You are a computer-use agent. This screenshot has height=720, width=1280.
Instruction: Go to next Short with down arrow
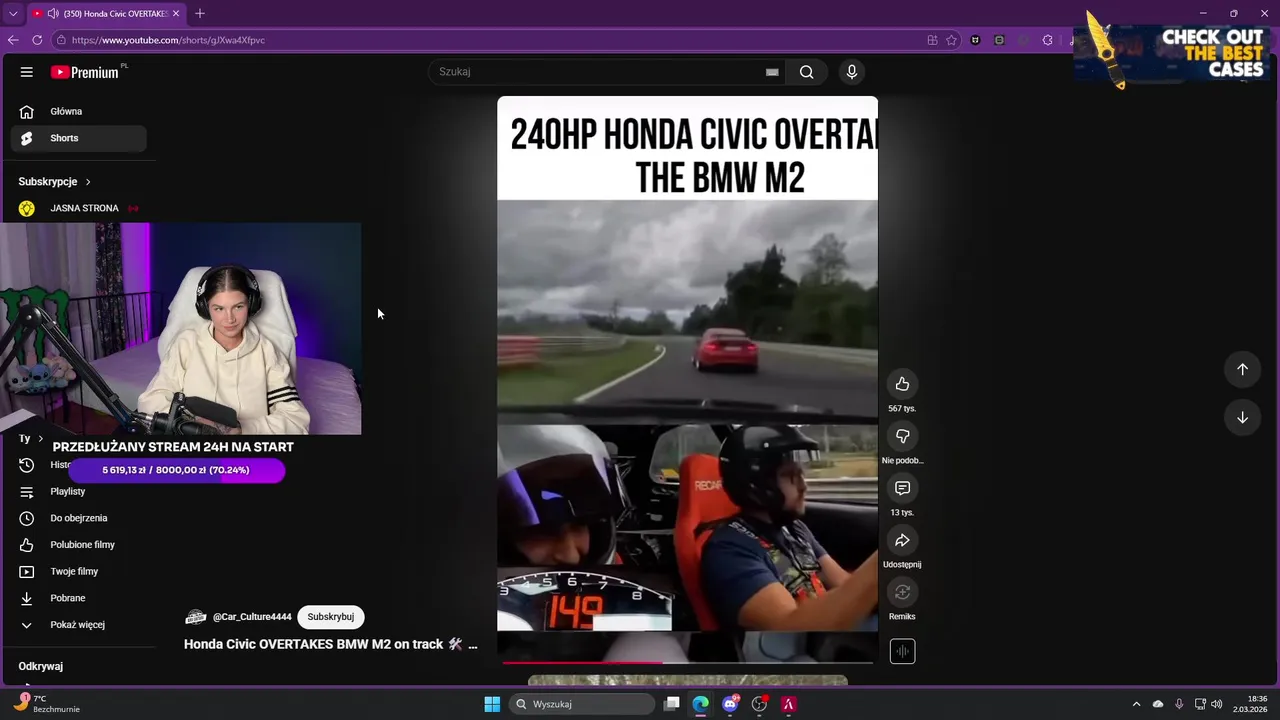pyautogui.click(x=1242, y=417)
